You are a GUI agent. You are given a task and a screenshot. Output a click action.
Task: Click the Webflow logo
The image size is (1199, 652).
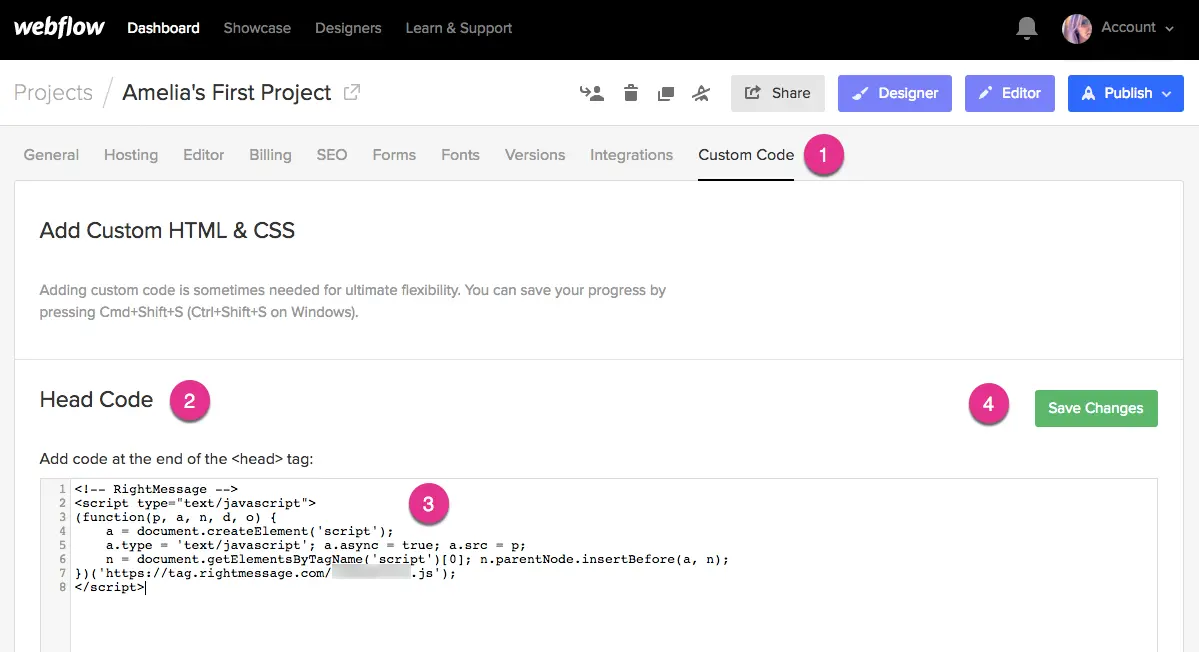pyautogui.click(x=59, y=28)
